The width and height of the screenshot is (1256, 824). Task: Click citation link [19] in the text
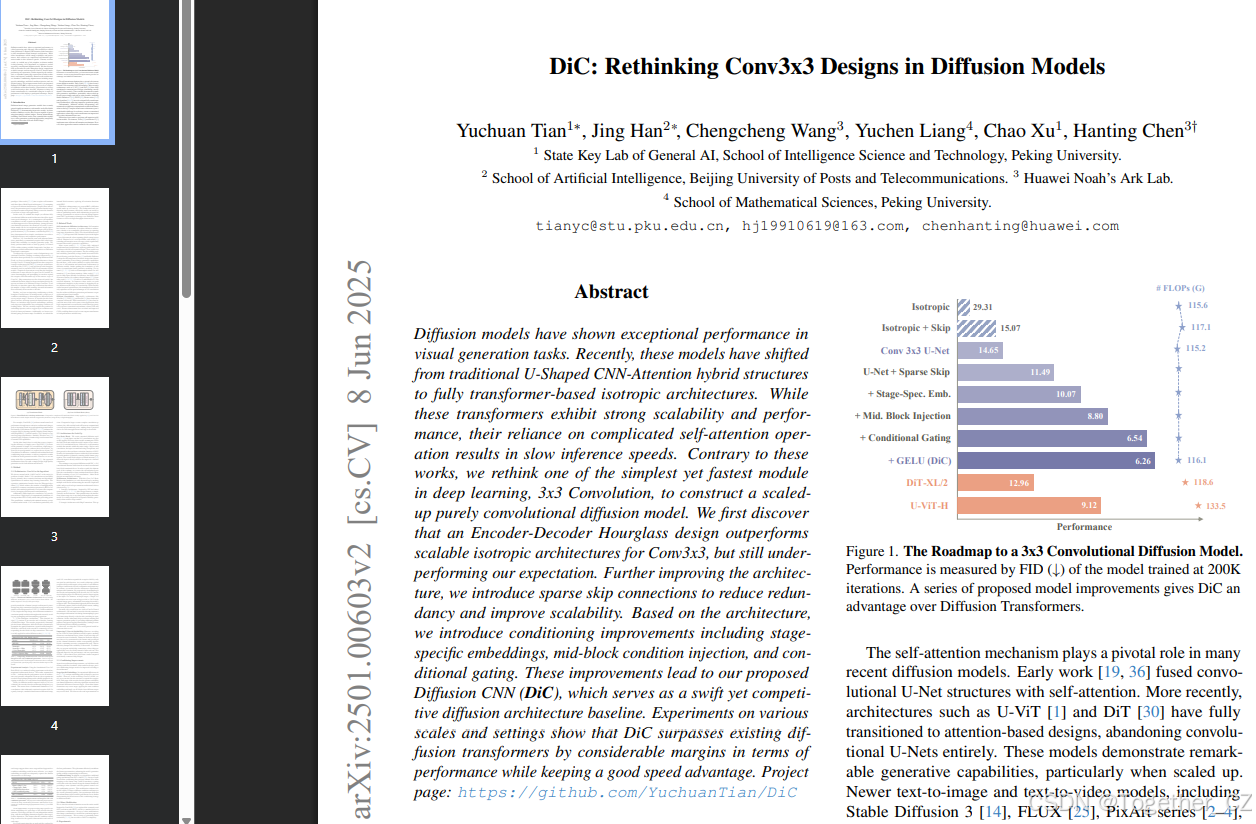pos(1113,672)
